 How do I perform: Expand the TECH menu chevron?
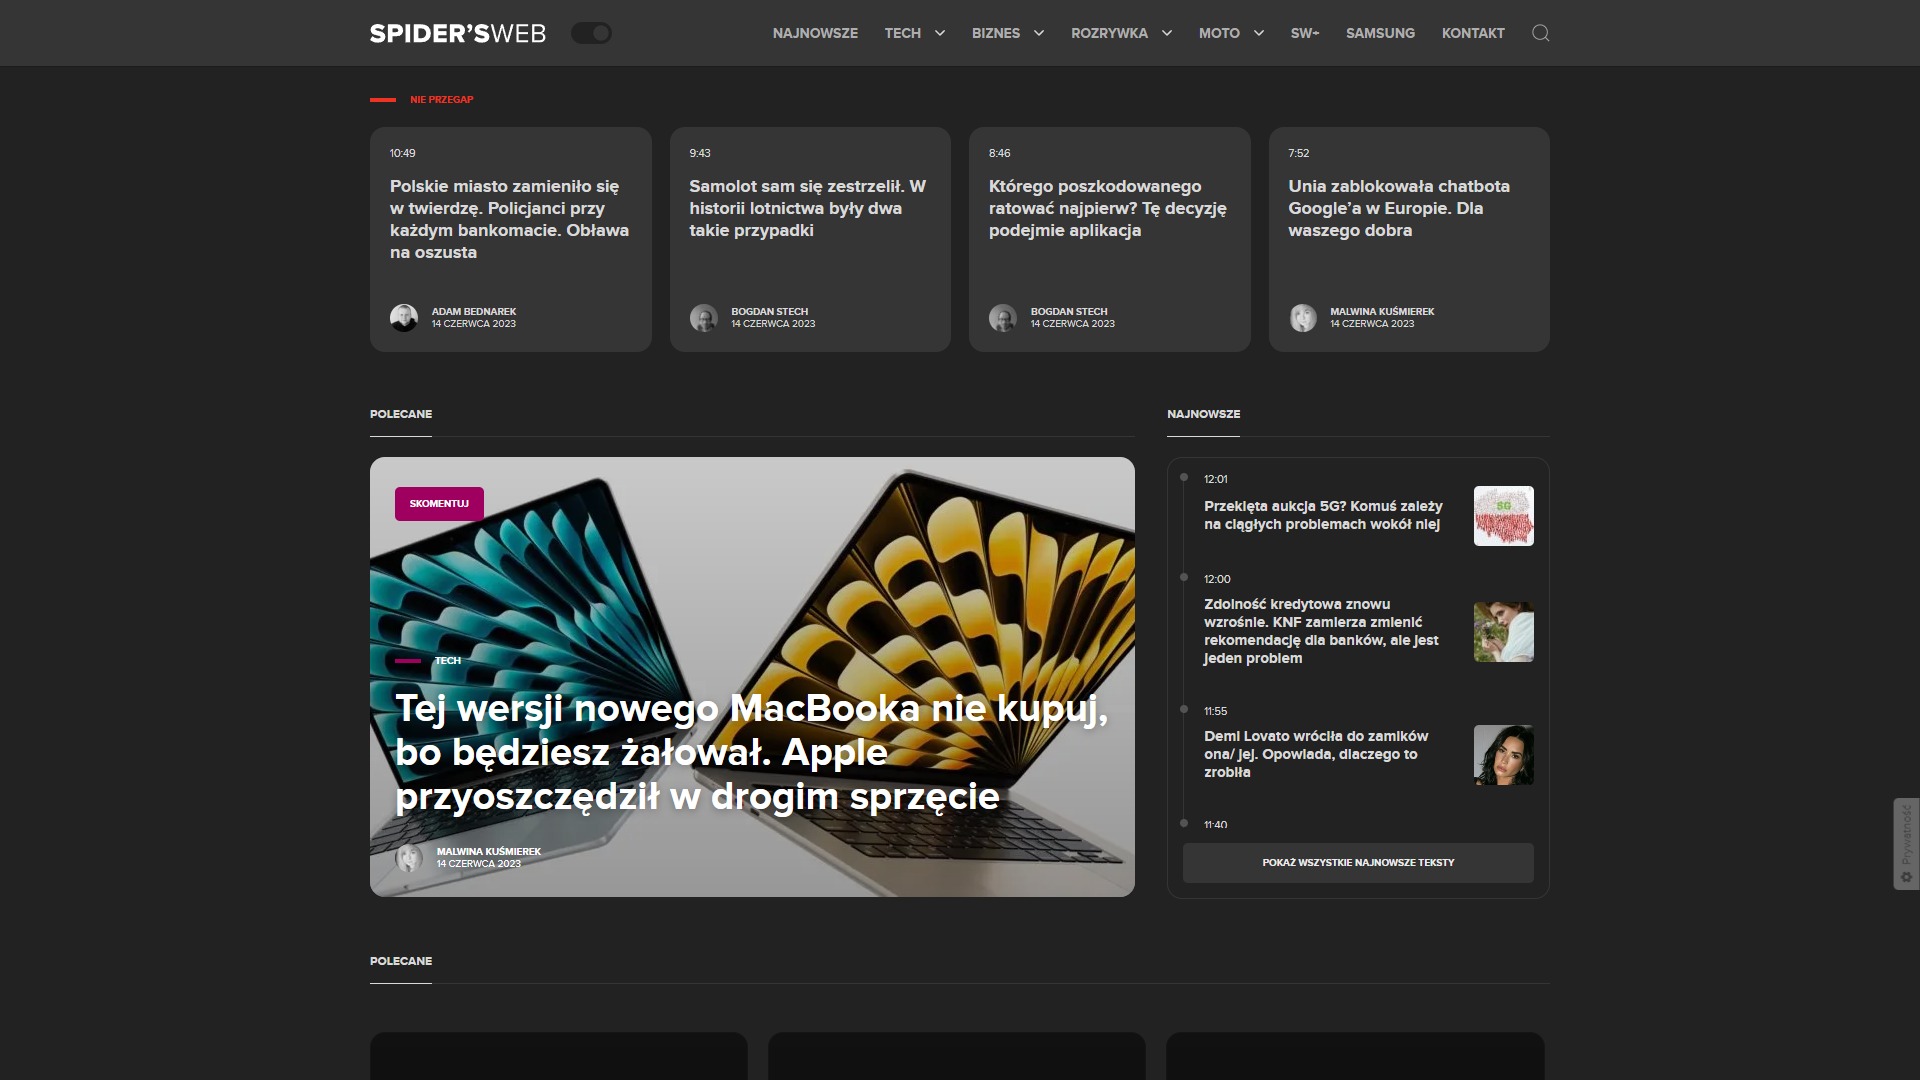pyautogui.click(x=940, y=33)
